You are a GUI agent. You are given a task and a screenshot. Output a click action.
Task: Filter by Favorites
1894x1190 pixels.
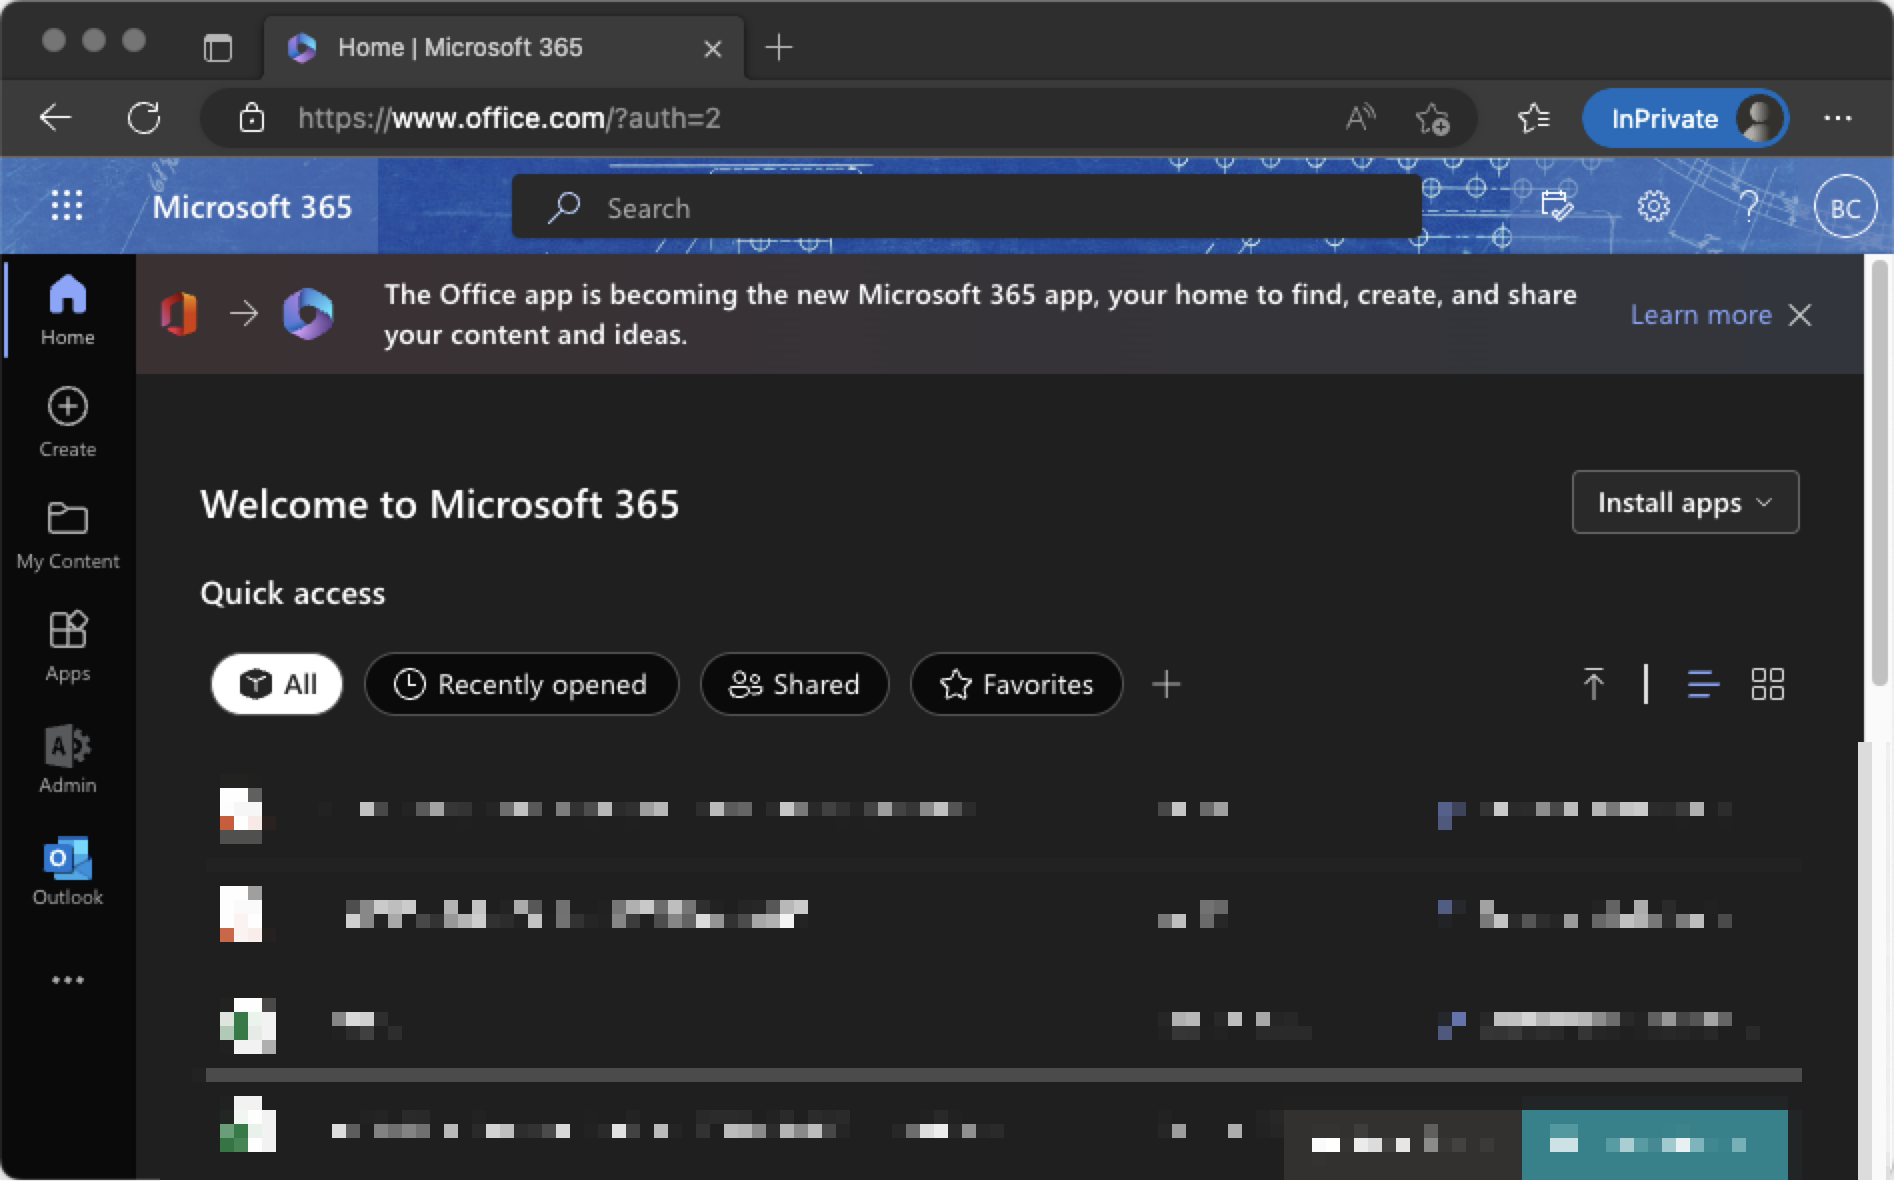[x=1016, y=684]
